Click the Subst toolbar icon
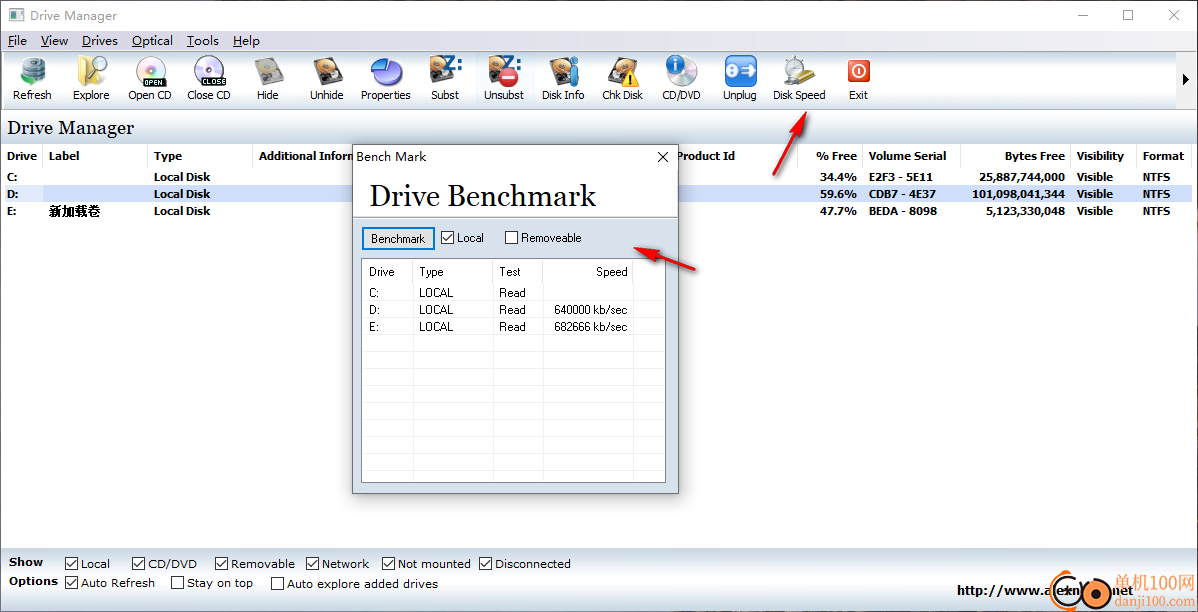 [445, 79]
